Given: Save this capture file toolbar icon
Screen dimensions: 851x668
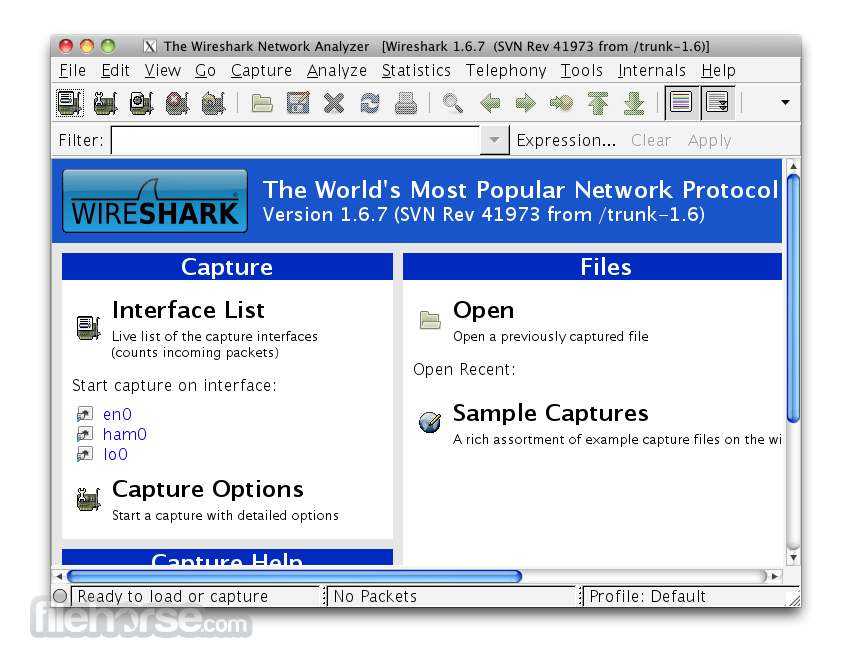Looking at the screenshot, I should tap(298, 103).
